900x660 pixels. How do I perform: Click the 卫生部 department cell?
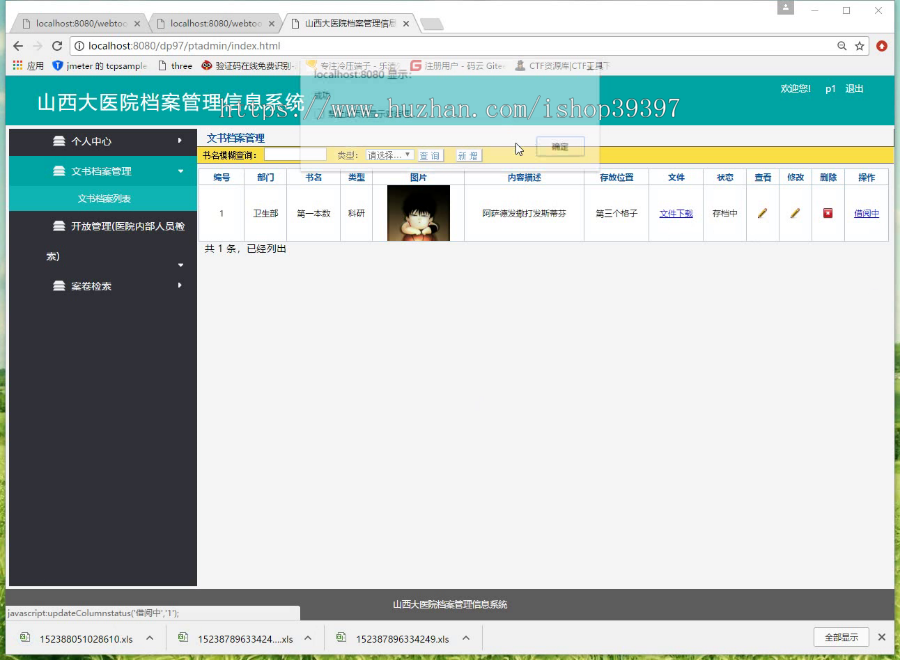coord(266,213)
